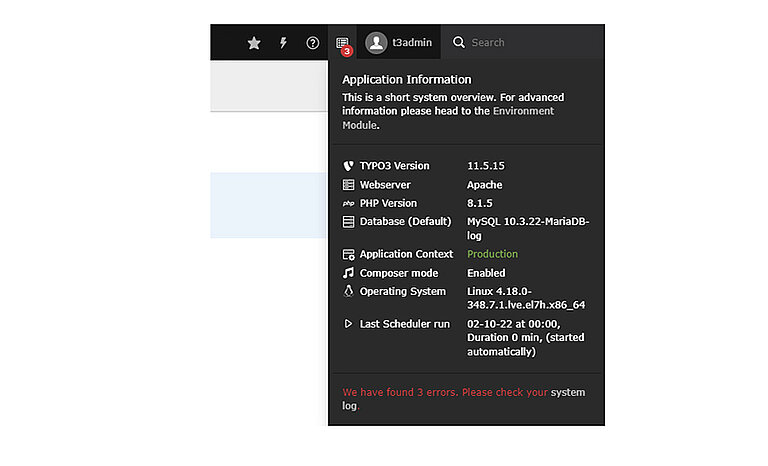Click the Webserver icon
The width and height of the screenshot is (768, 466).
(348, 185)
